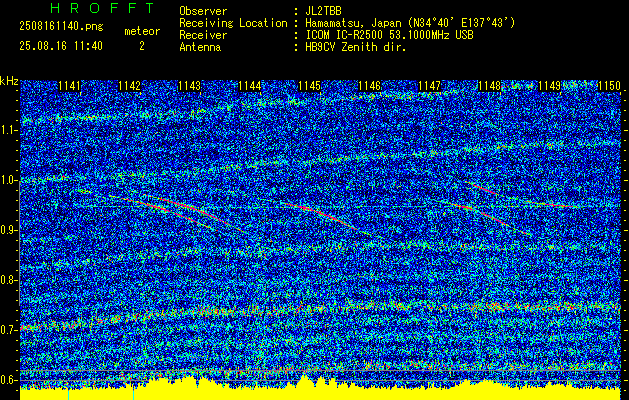Click the HROFFT title text
The width and height of the screenshot is (629, 400).
tap(102, 8)
